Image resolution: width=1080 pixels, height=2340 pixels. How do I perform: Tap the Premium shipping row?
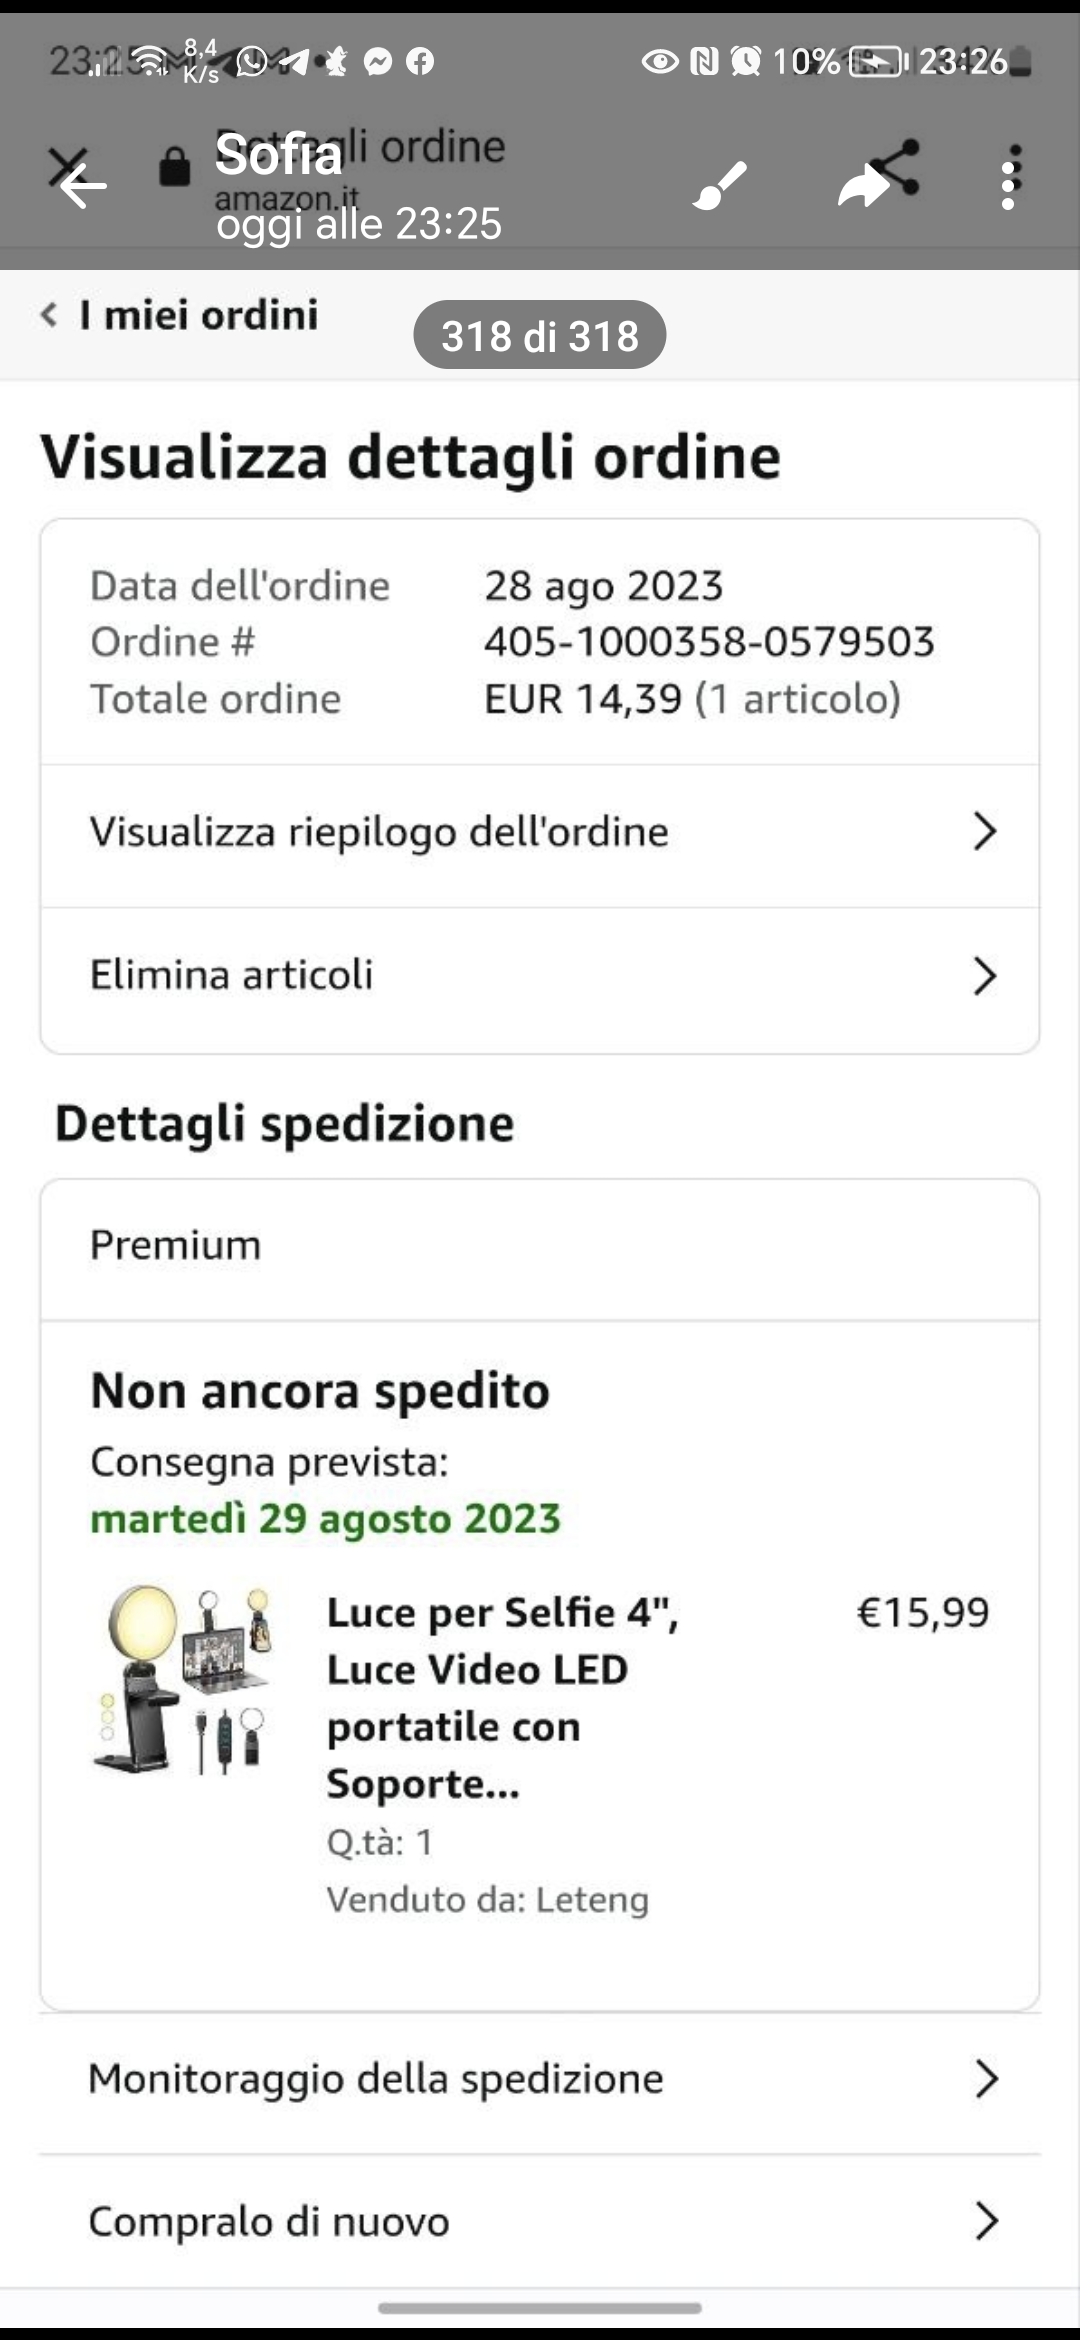coord(540,1246)
